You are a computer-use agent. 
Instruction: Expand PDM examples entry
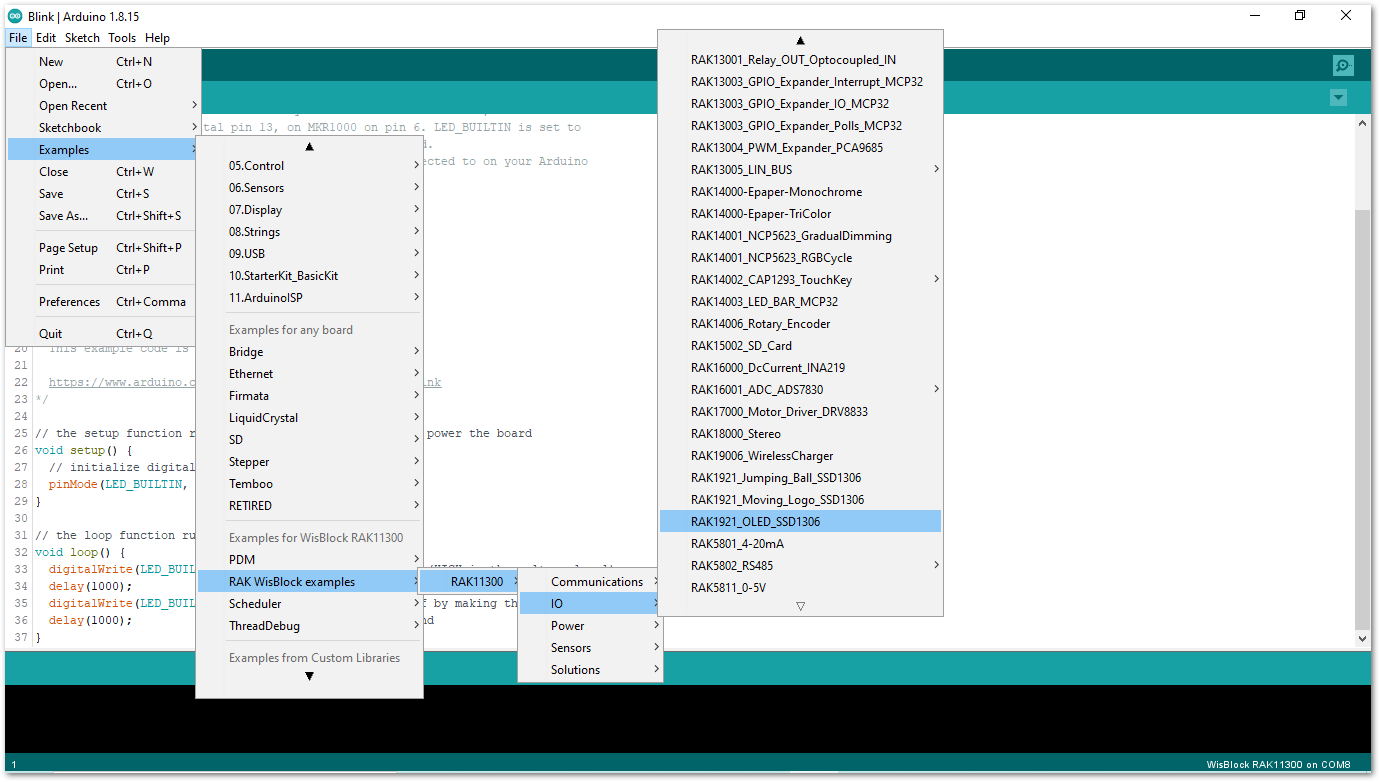[x=310, y=560]
